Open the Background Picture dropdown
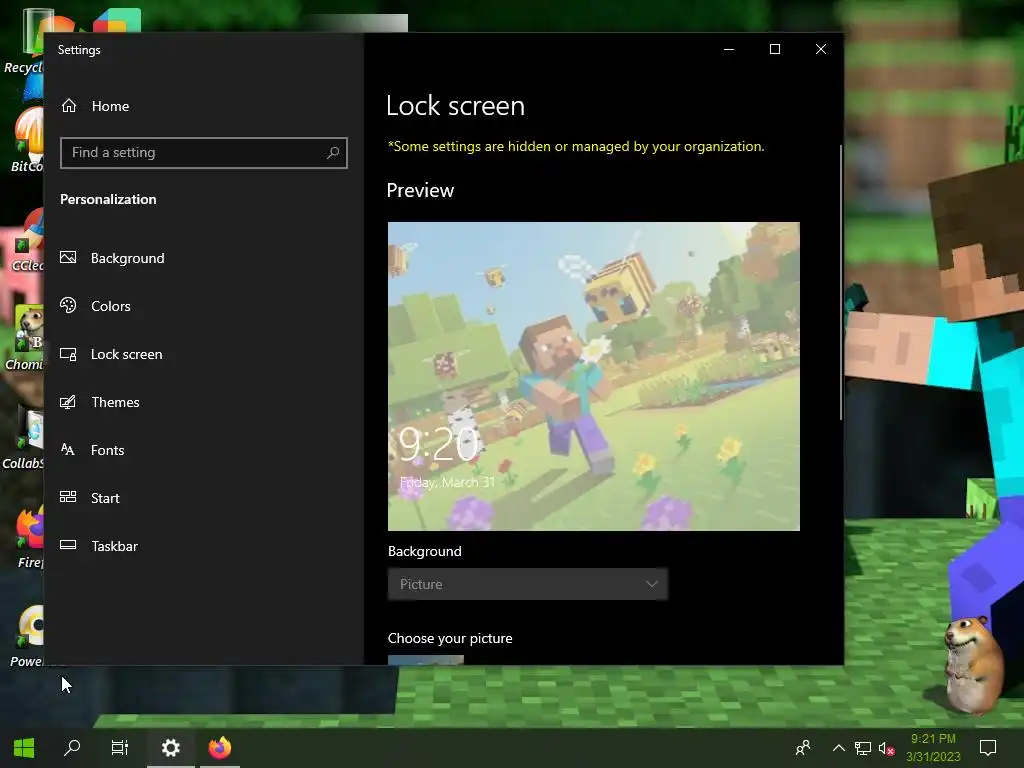This screenshot has height=768, width=1024. [528, 584]
